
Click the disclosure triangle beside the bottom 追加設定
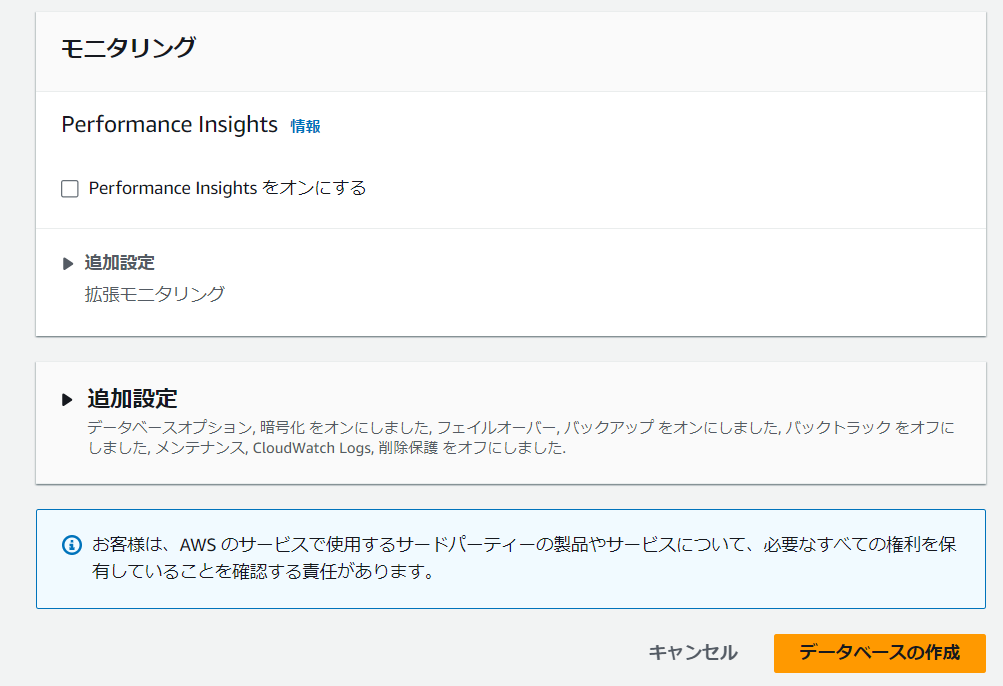point(69,397)
